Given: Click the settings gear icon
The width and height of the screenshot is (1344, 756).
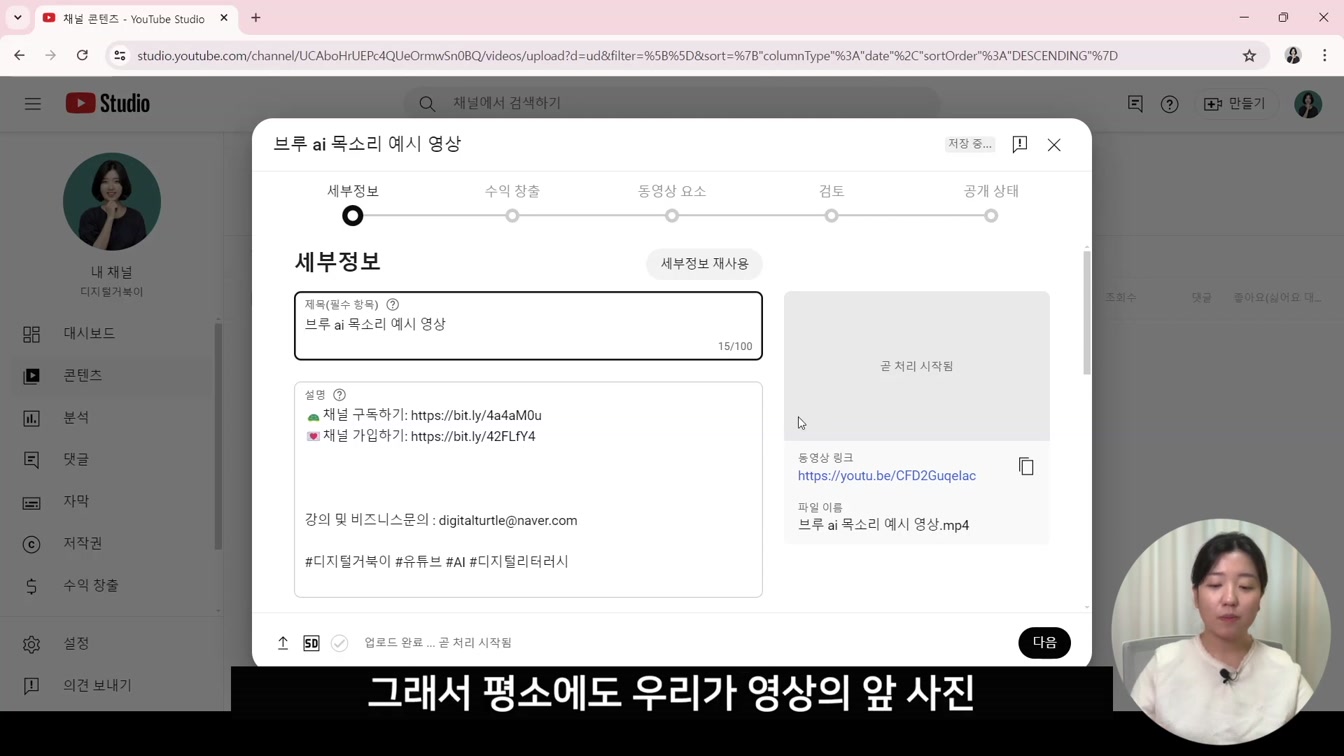Looking at the screenshot, I should point(32,644).
